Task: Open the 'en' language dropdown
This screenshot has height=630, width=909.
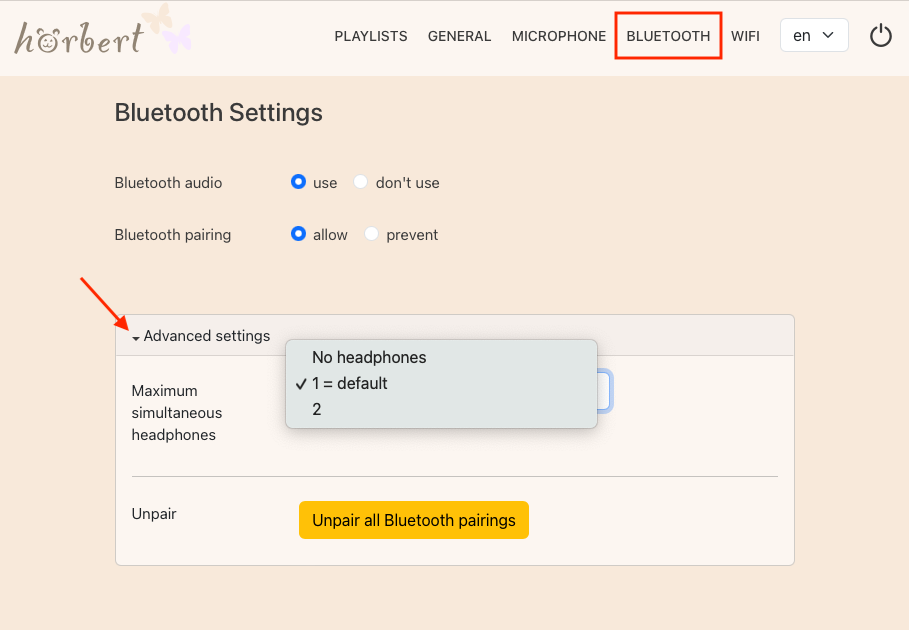Action: coord(813,36)
